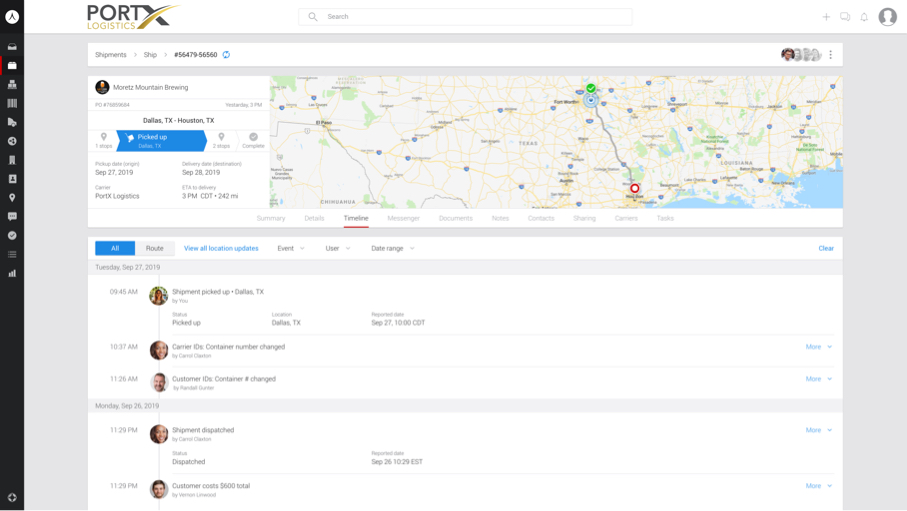The width and height of the screenshot is (907, 511).
Task: Switch to the Details tab
Action: click(314, 218)
